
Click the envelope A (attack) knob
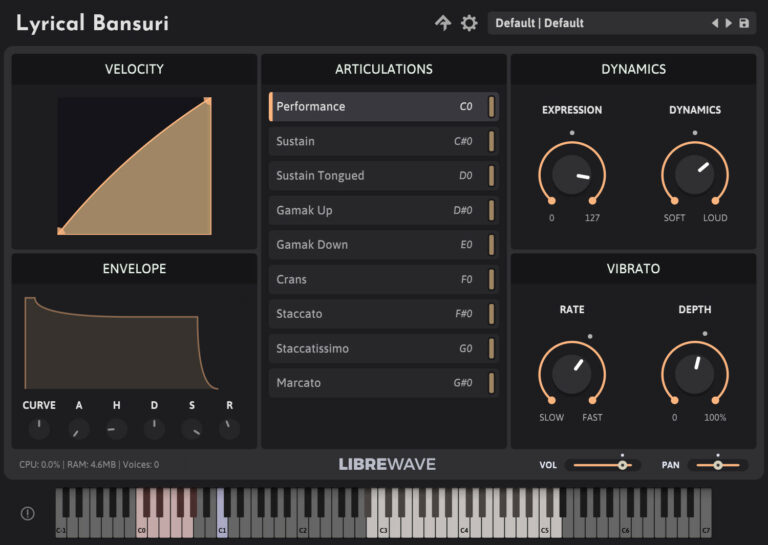coord(79,428)
